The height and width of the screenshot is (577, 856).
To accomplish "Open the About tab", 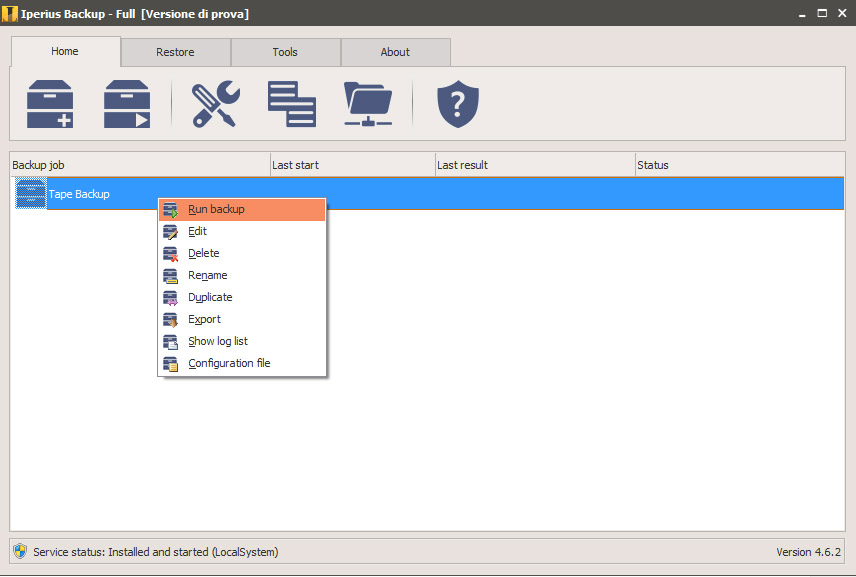I will pyautogui.click(x=395, y=52).
